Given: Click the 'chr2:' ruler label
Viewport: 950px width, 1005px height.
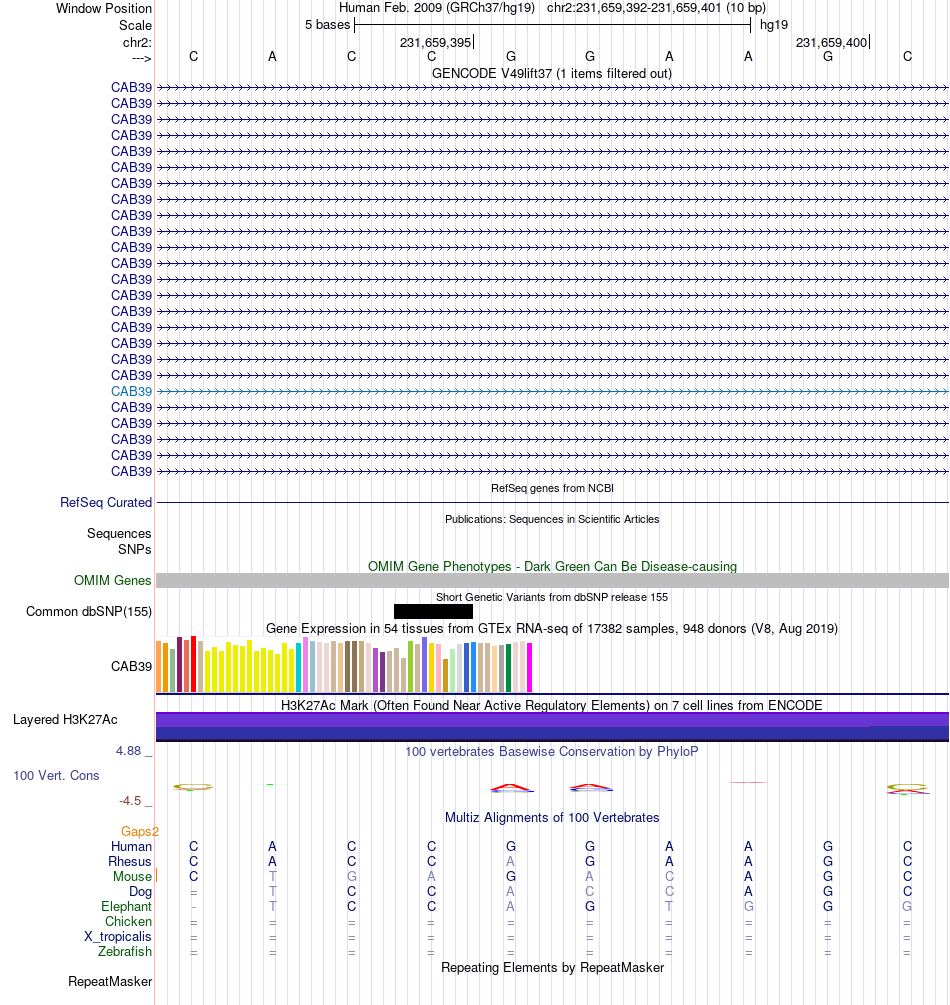Looking at the screenshot, I should click(137, 43).
